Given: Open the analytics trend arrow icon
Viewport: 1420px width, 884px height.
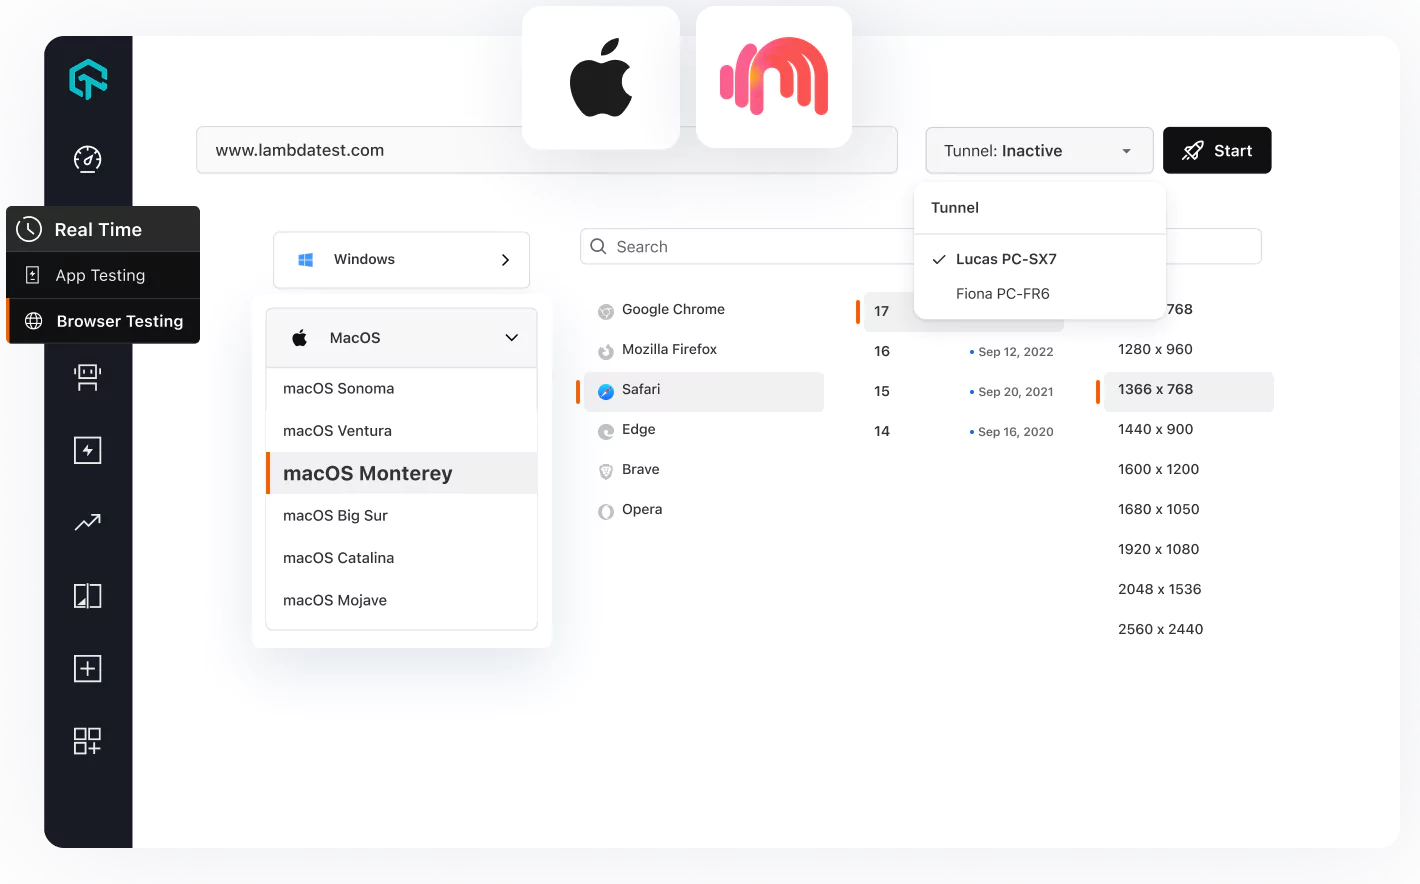Looking at the screenshot, I should 88,522.
